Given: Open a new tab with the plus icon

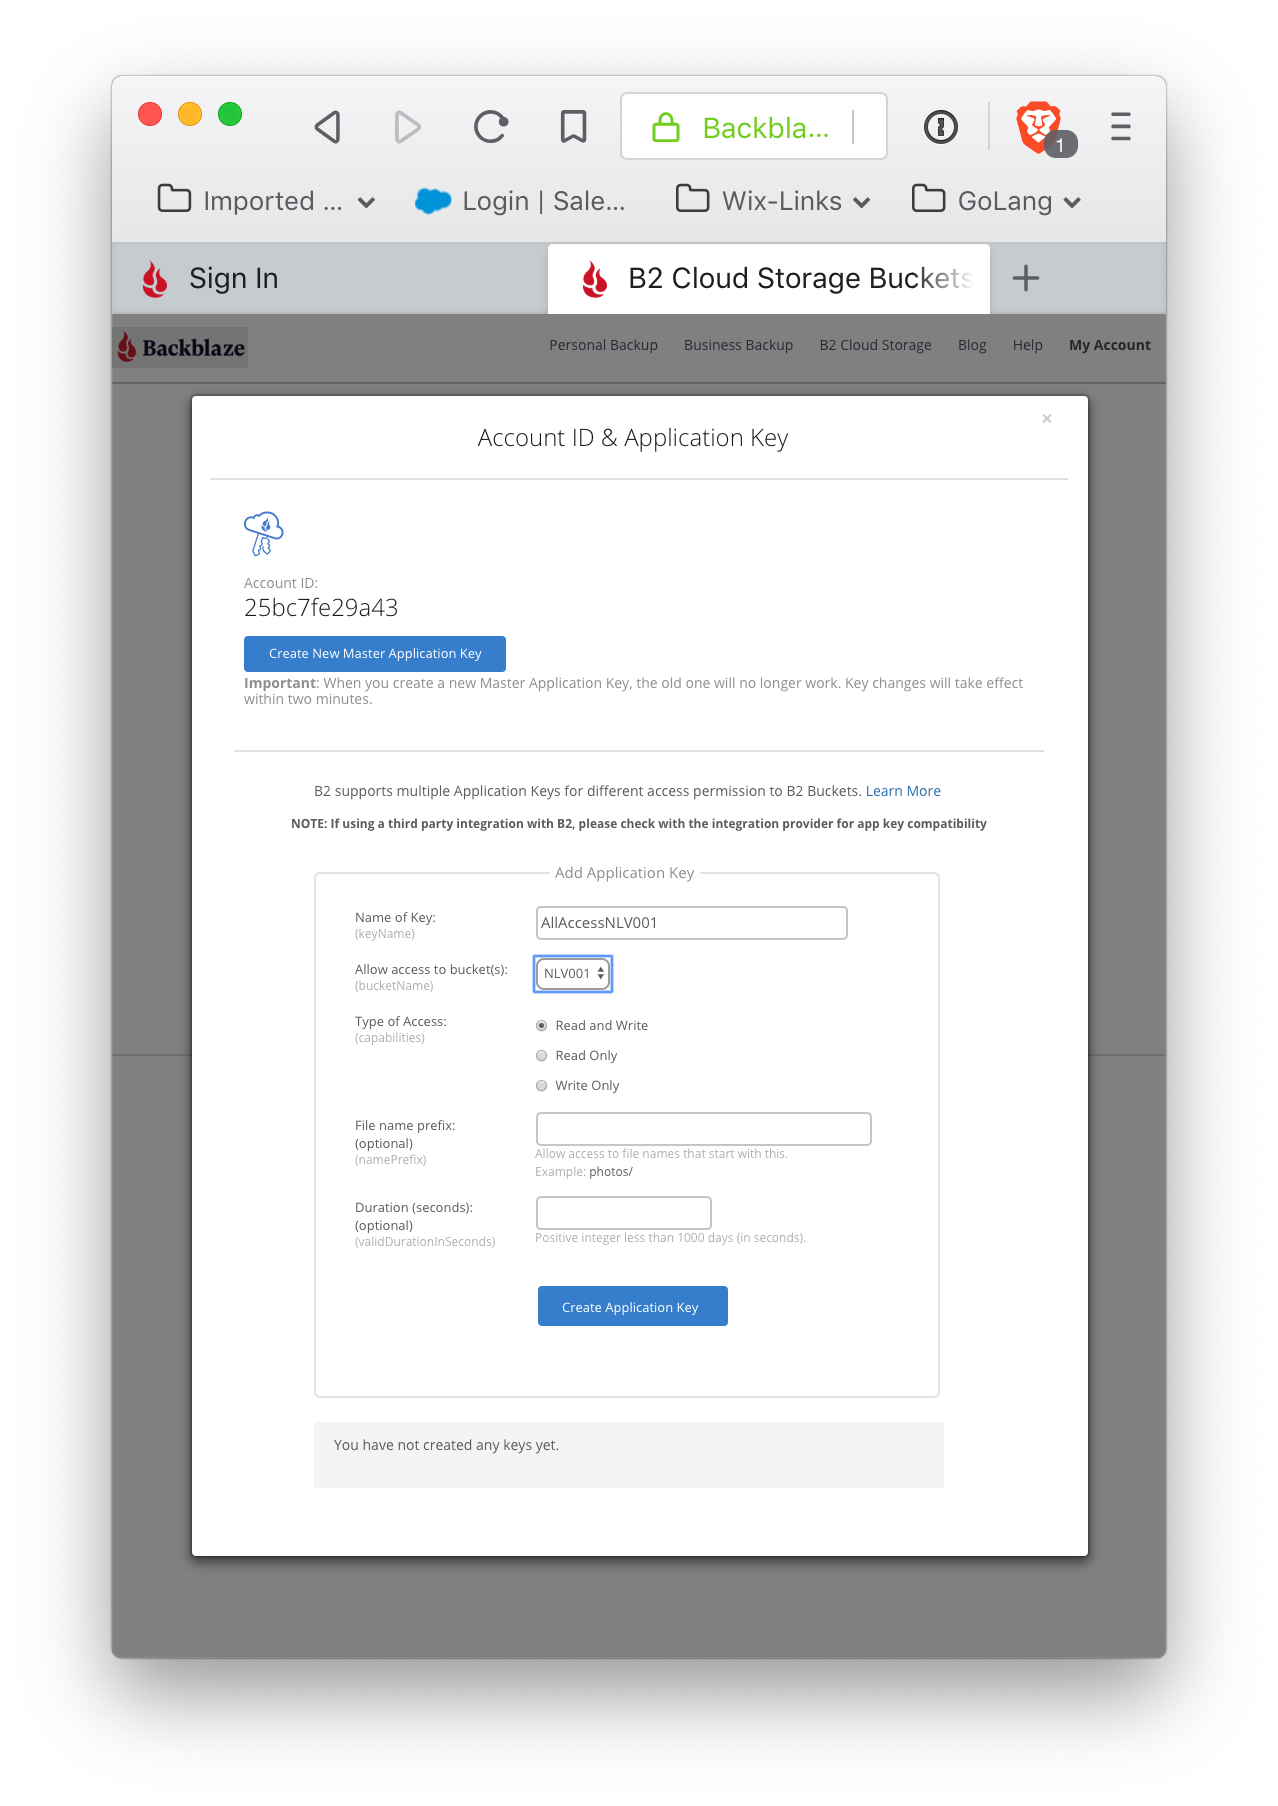Looking at the screenshot, I should [x=1026, y=278].
